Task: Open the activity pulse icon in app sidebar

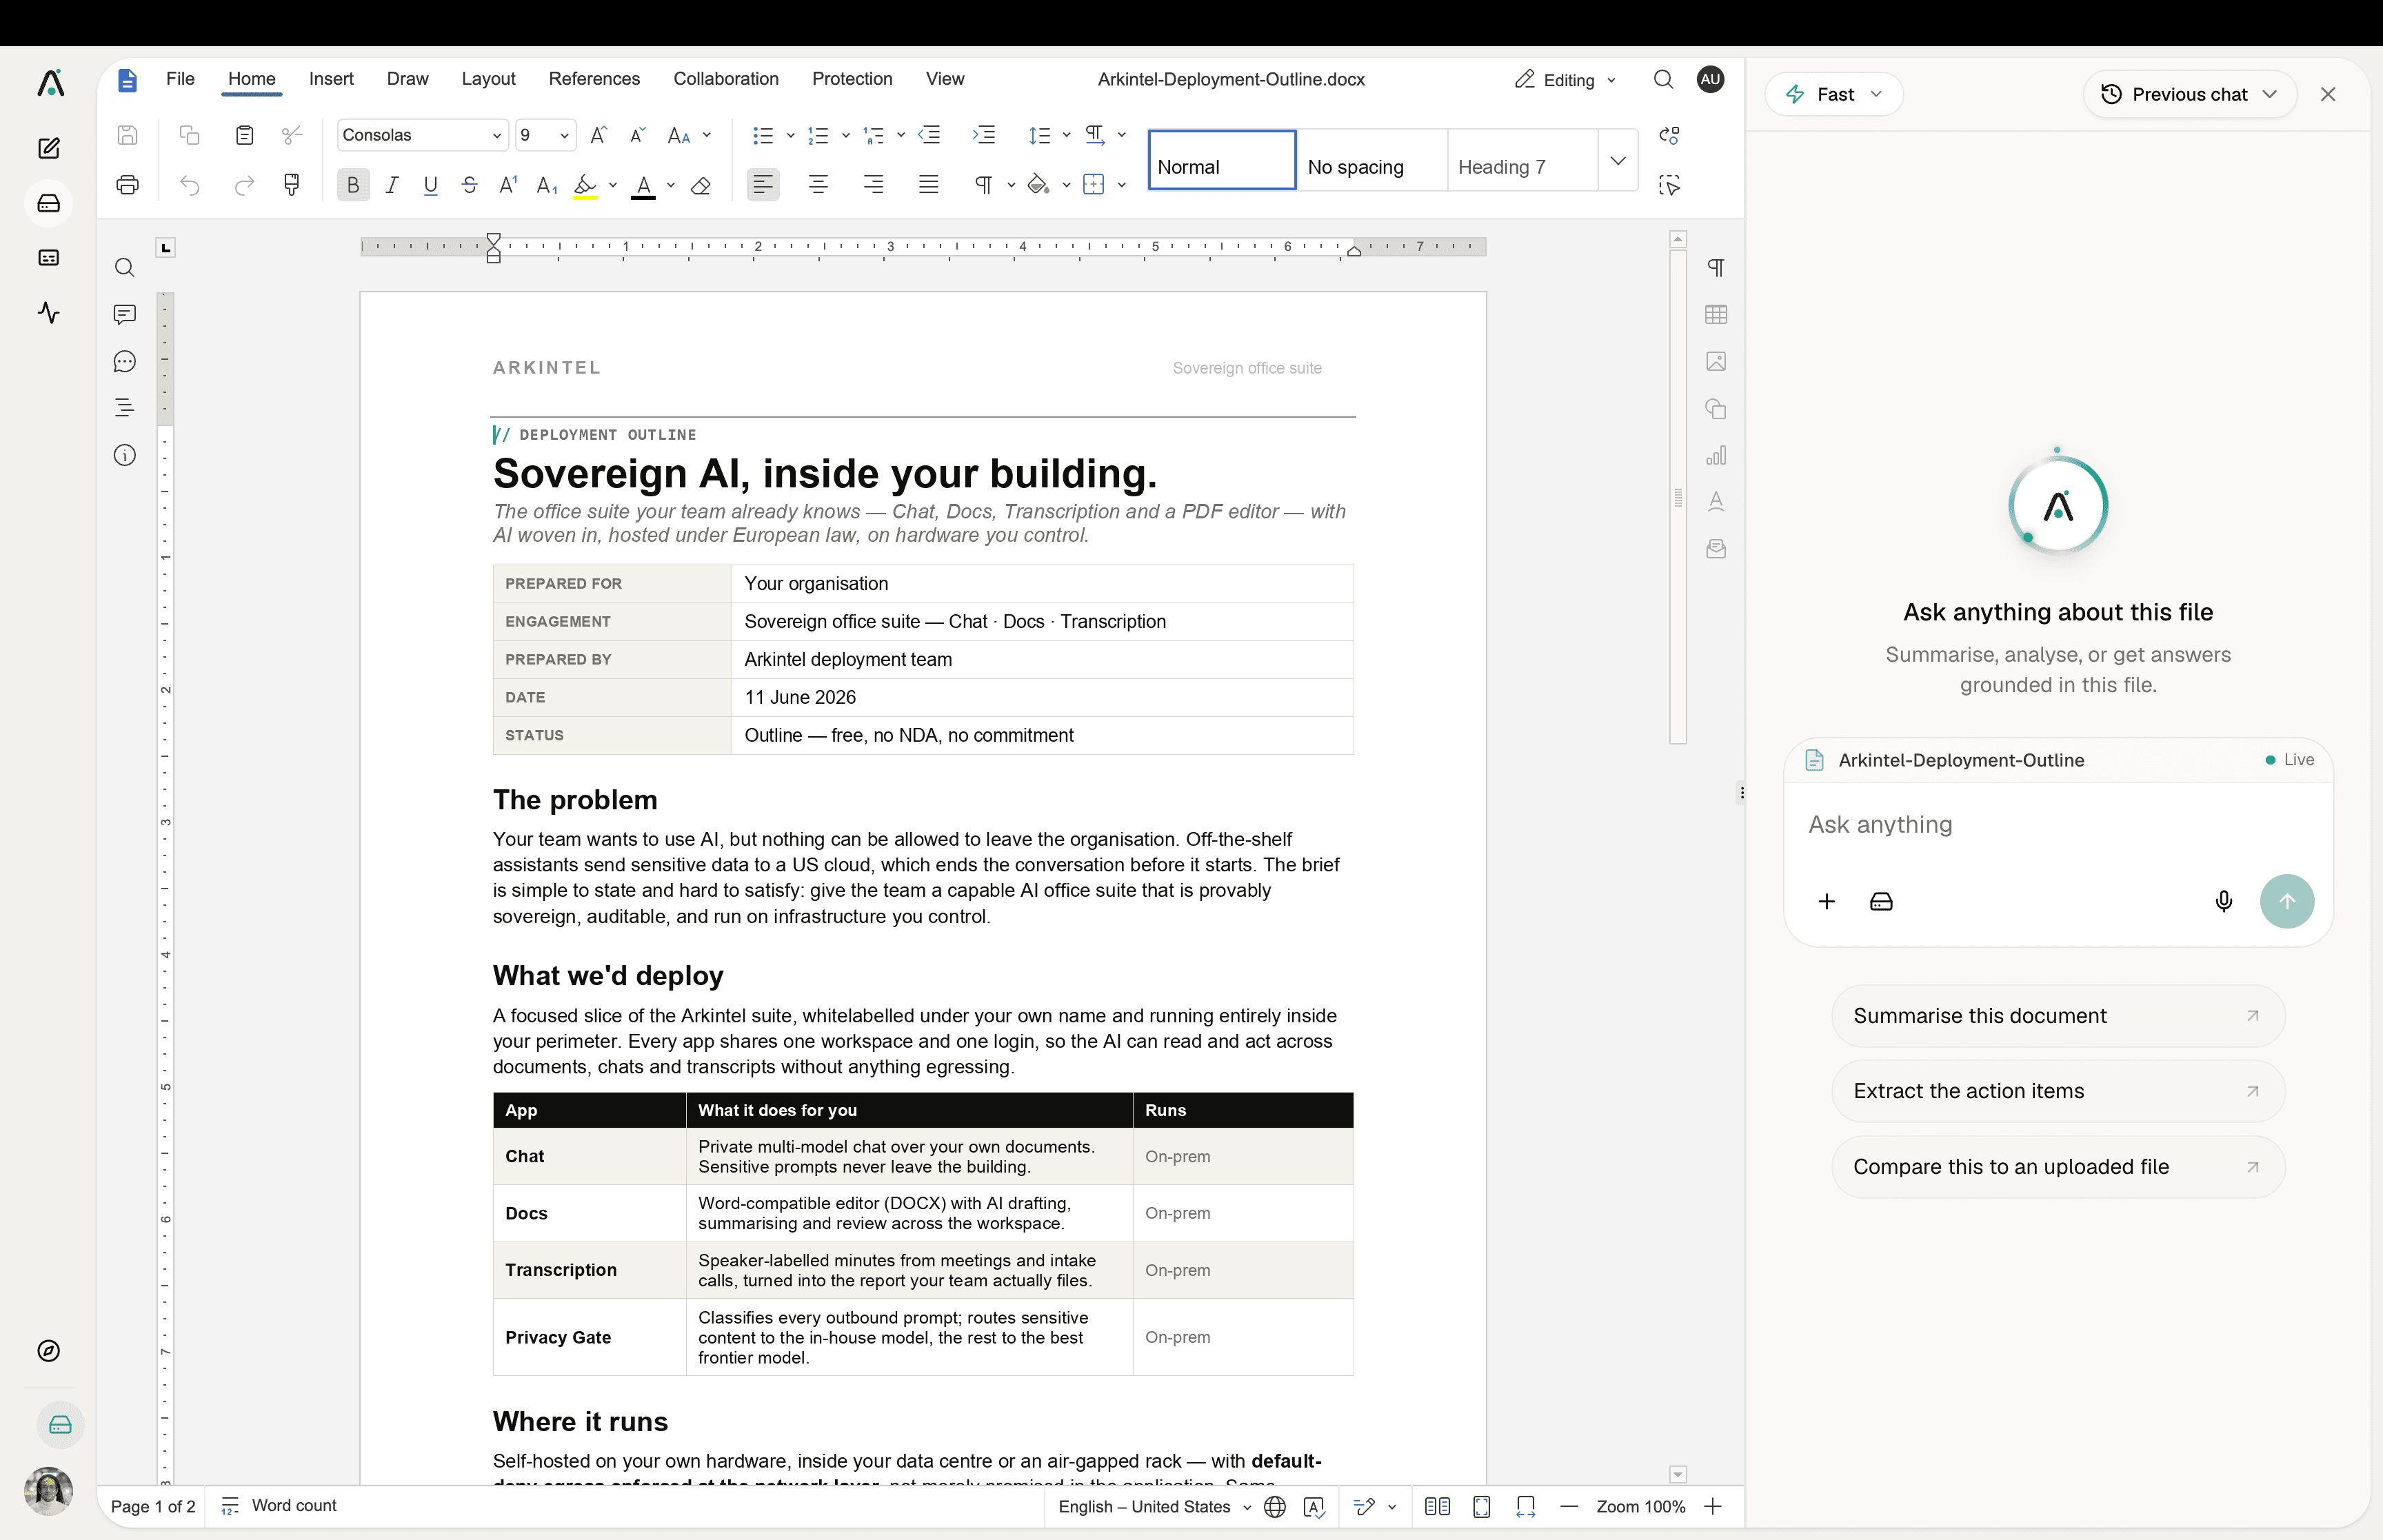Action: pos(49,313)
